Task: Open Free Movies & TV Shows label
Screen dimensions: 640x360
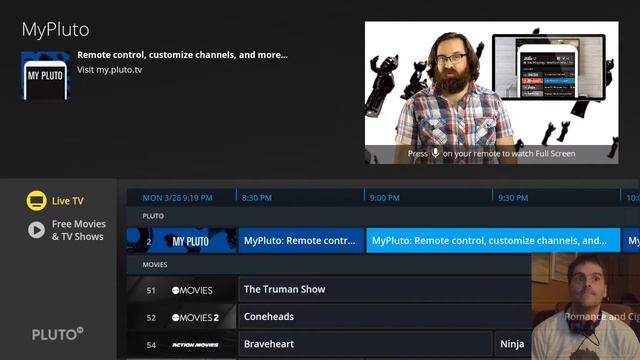Action: (x=78, y=230)
